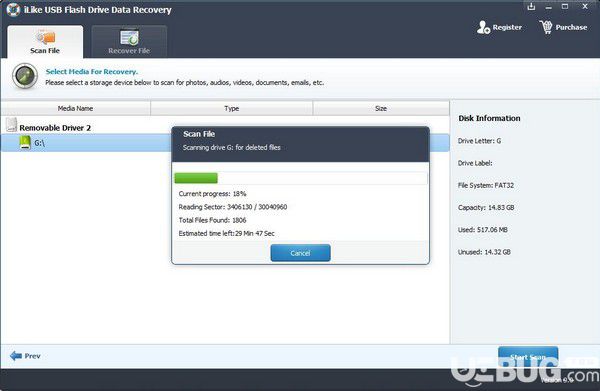Click the Disk Information heading

(x=489, y=118)
